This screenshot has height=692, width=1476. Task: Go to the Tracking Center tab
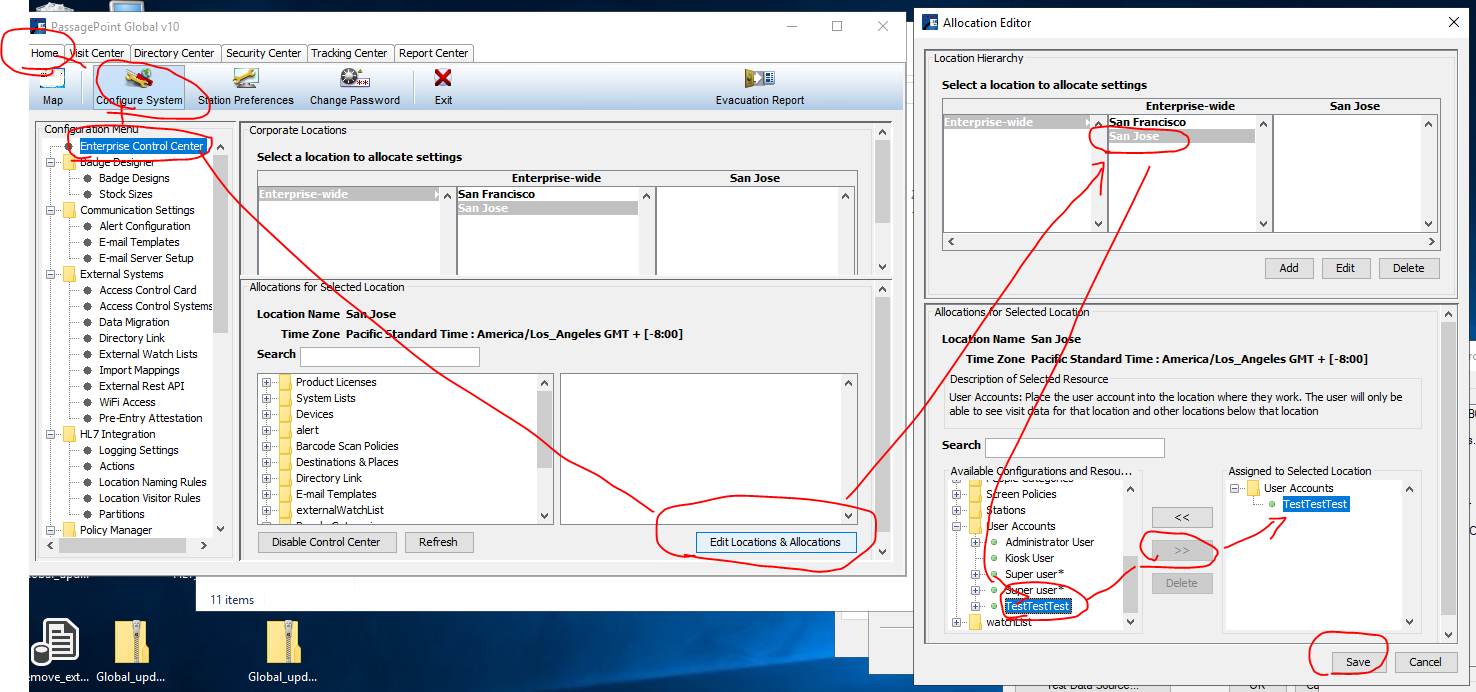[x=349, y=53]
